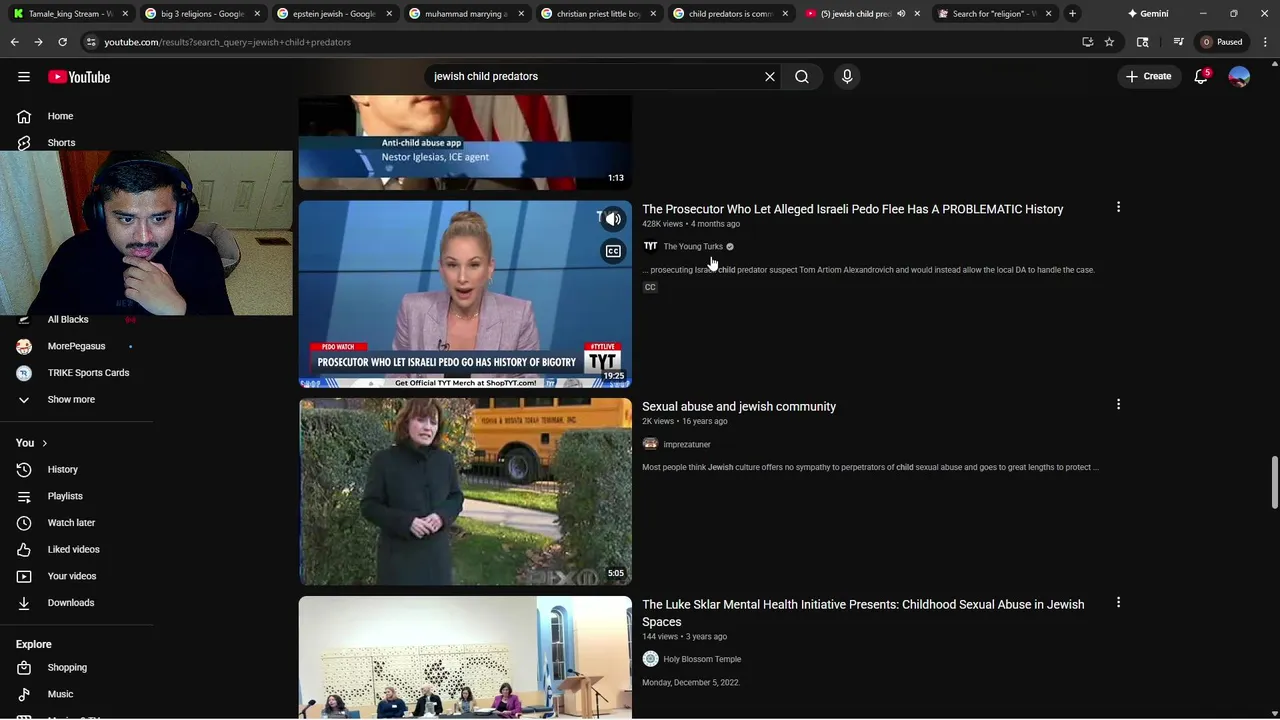Open the Create menu
The height and width of the screenshot is (720, 1280).
1148,76
